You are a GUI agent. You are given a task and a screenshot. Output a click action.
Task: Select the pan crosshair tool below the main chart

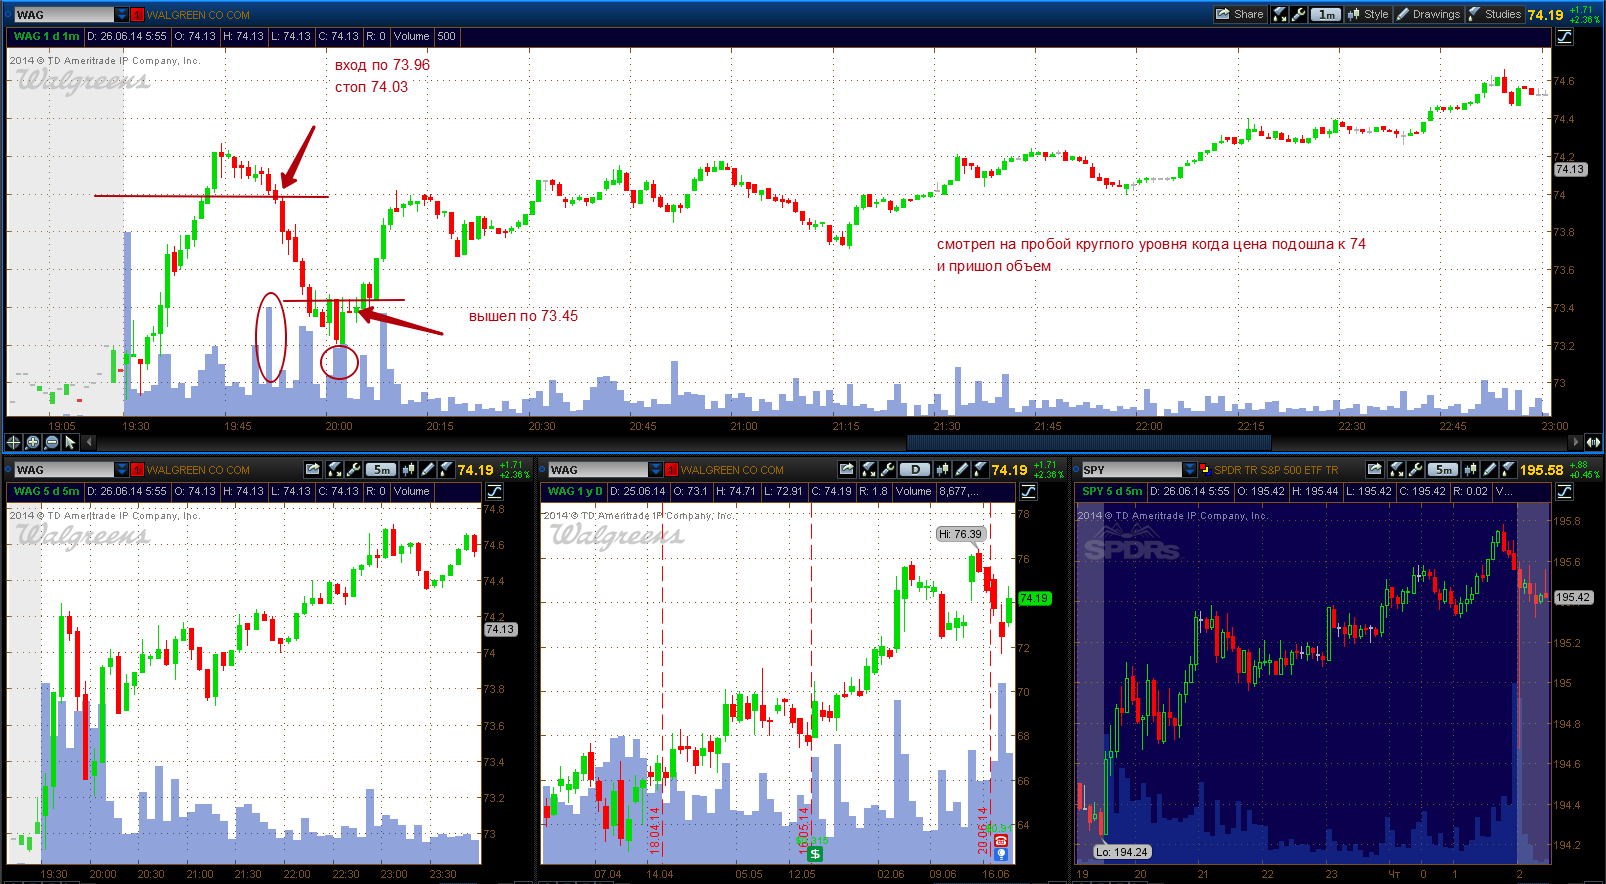[x=13, y=442]
